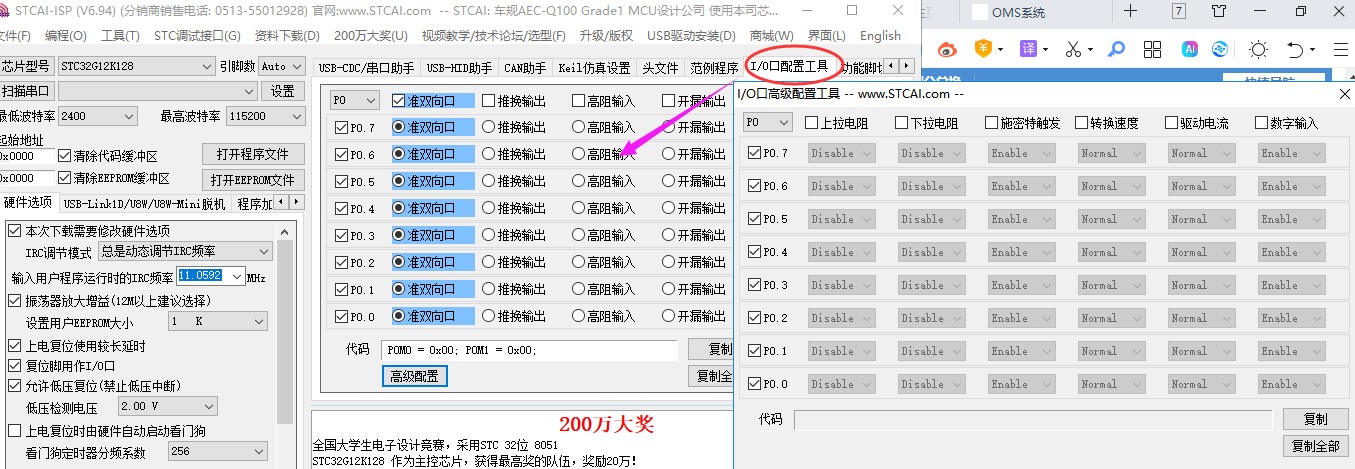
Task: Click the code field POM0 = 0x00
Action: 529,350
